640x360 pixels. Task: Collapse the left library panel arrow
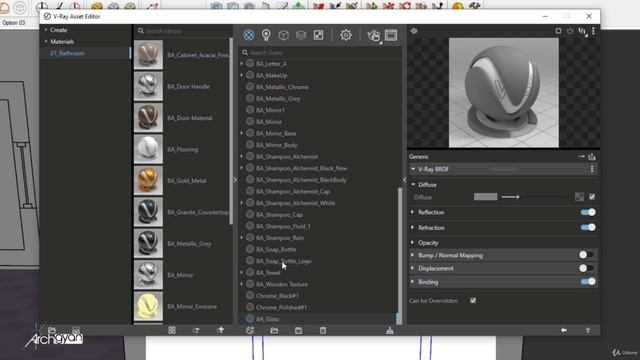coord(235,180)
